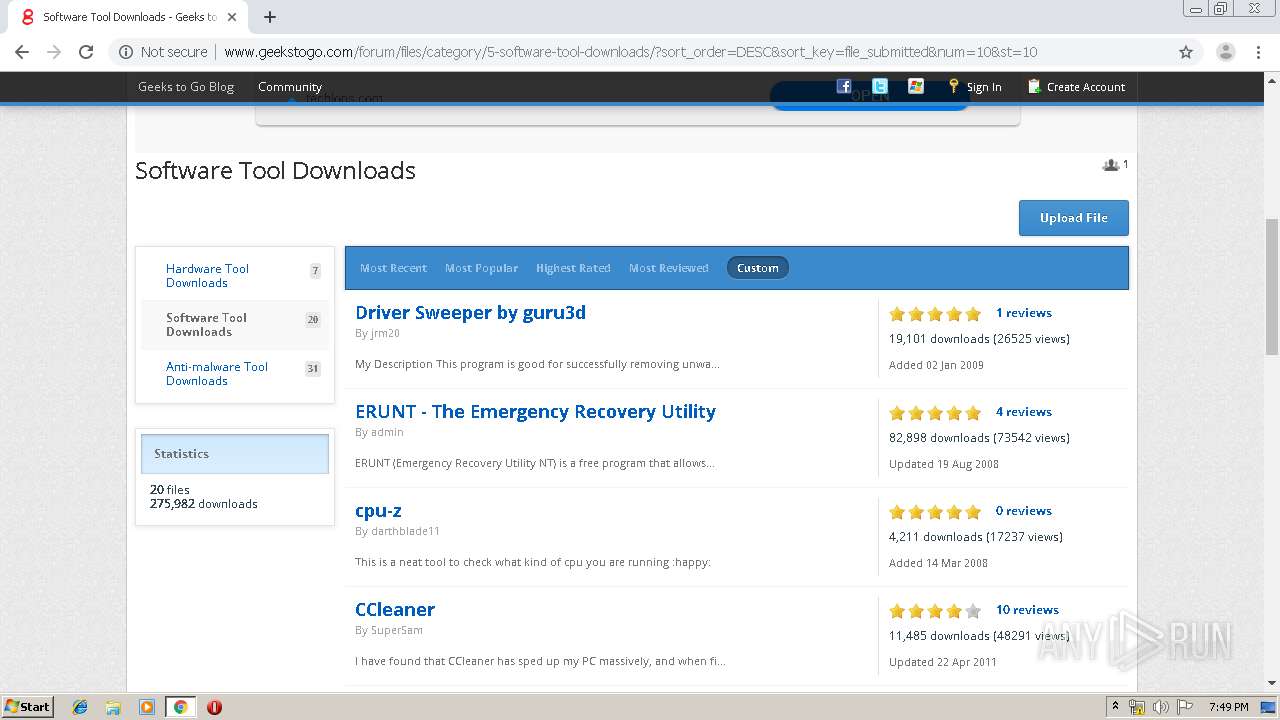View the 0 reviews link for cpu-z
The height and width of the screenshot is (720, 1280).
coord(1023,511)
